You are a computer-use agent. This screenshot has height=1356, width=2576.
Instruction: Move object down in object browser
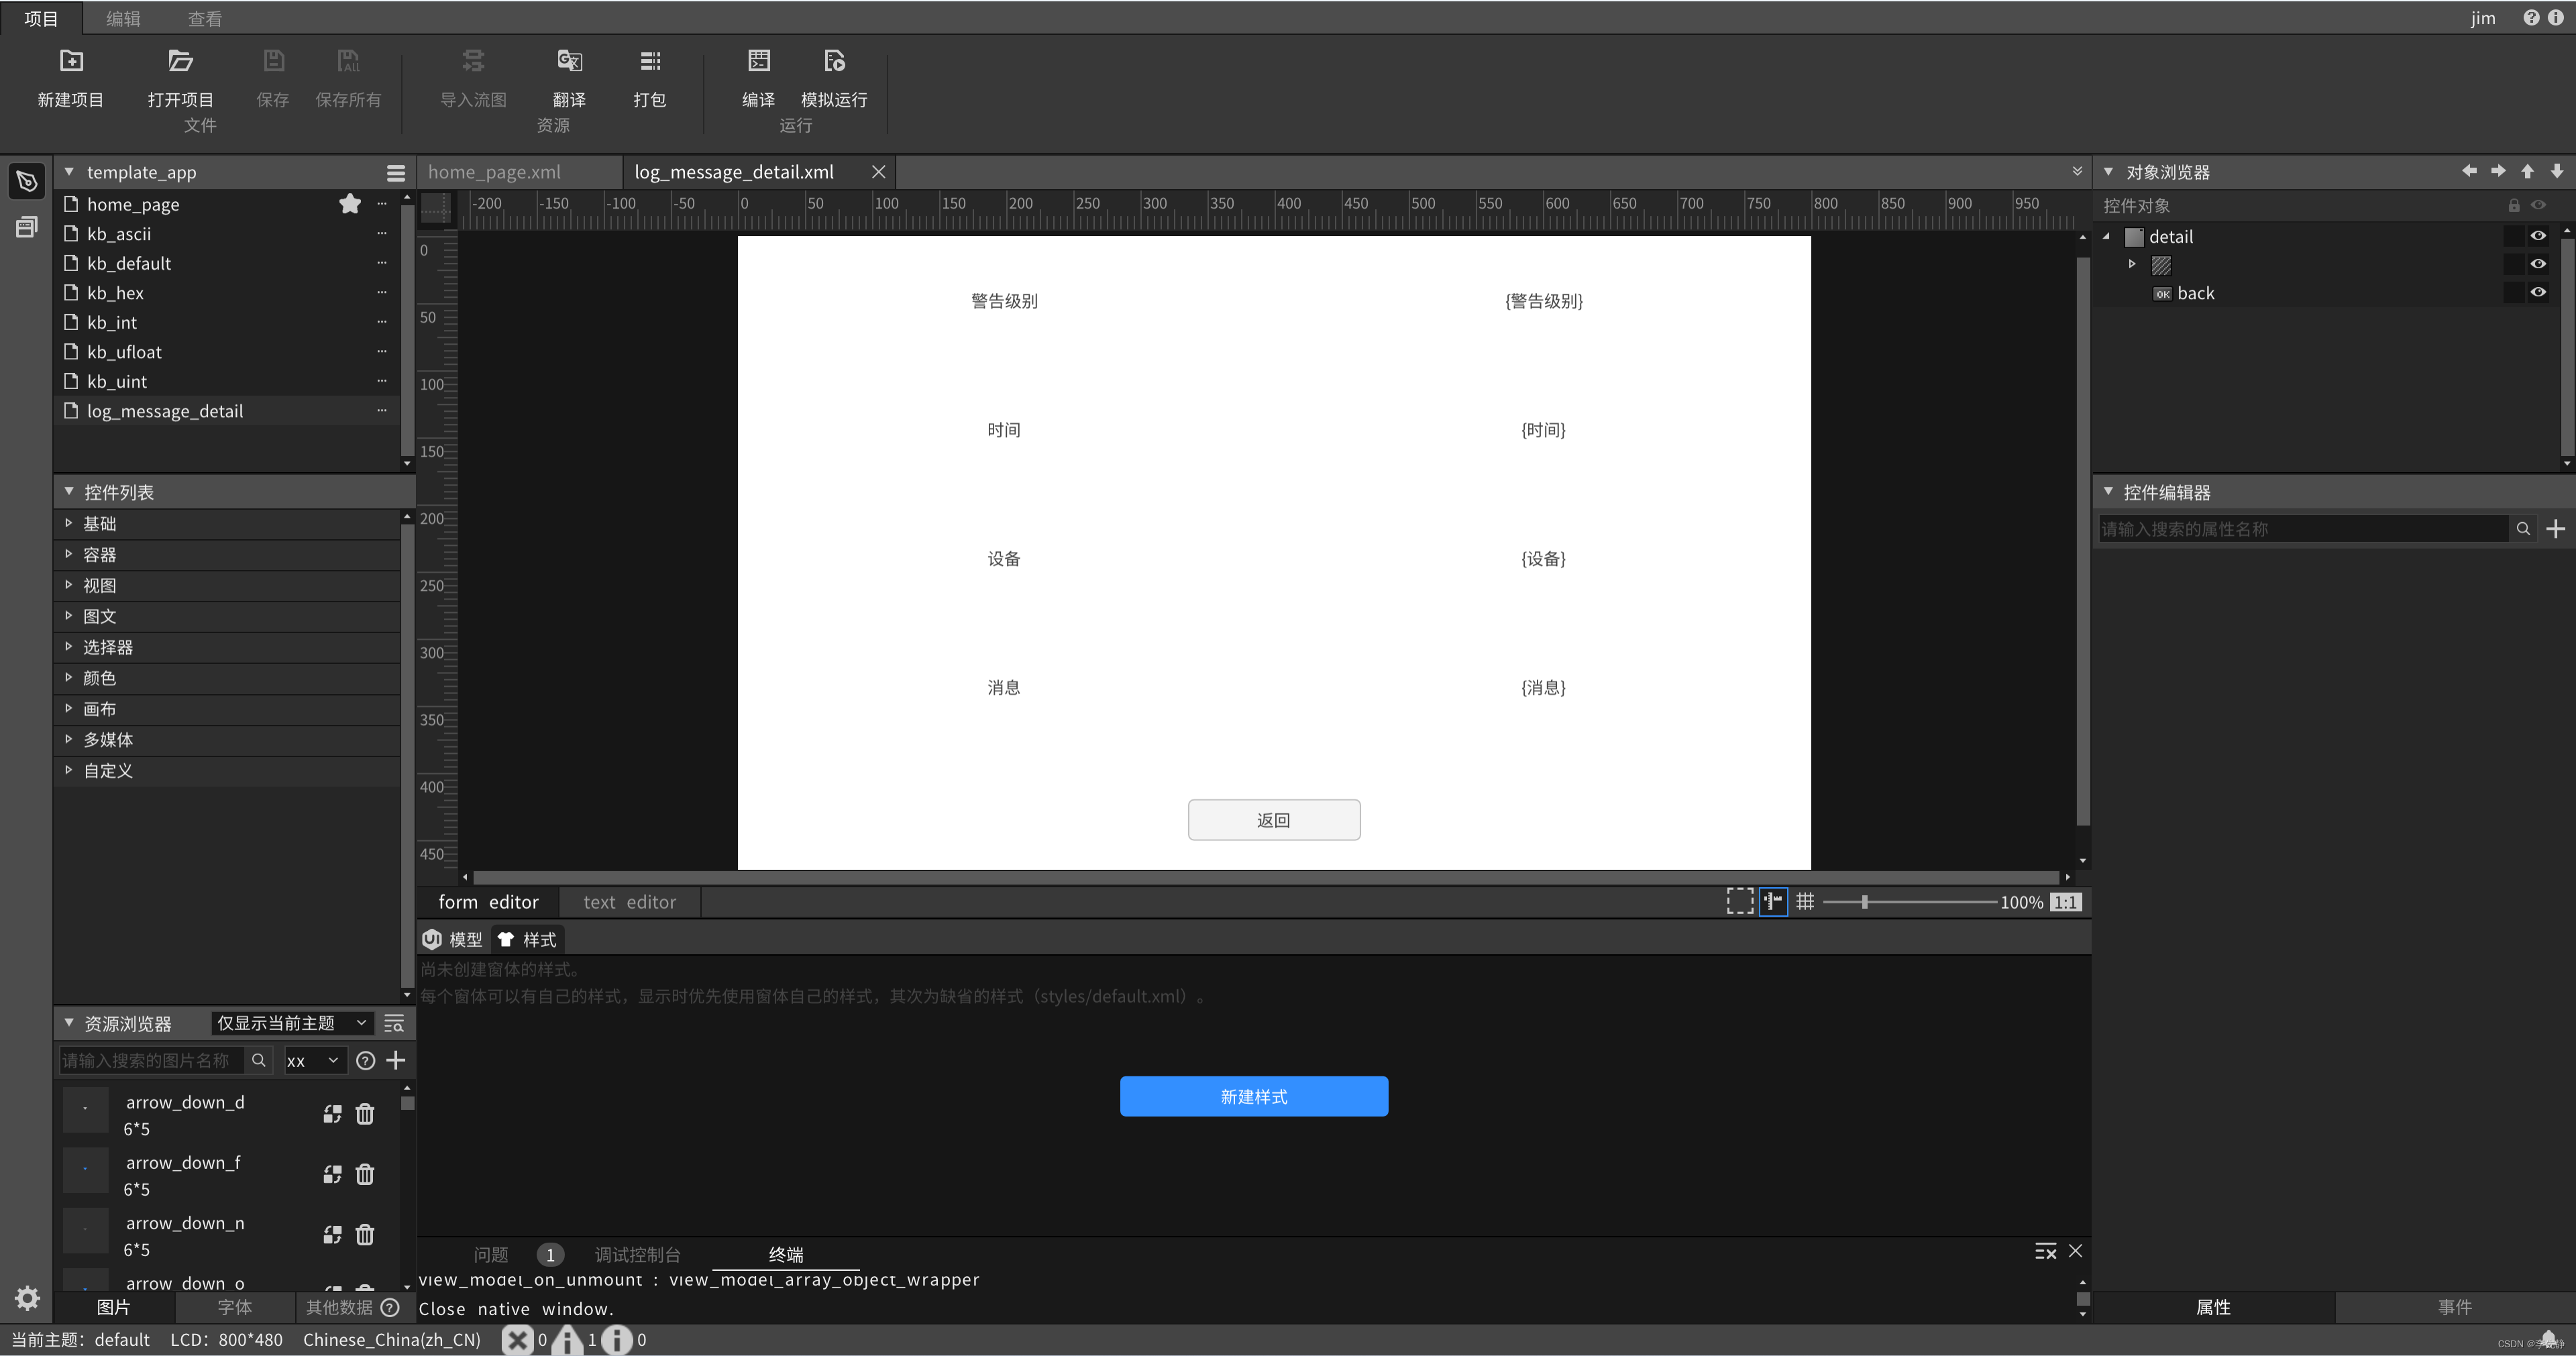pos(2557,171)
